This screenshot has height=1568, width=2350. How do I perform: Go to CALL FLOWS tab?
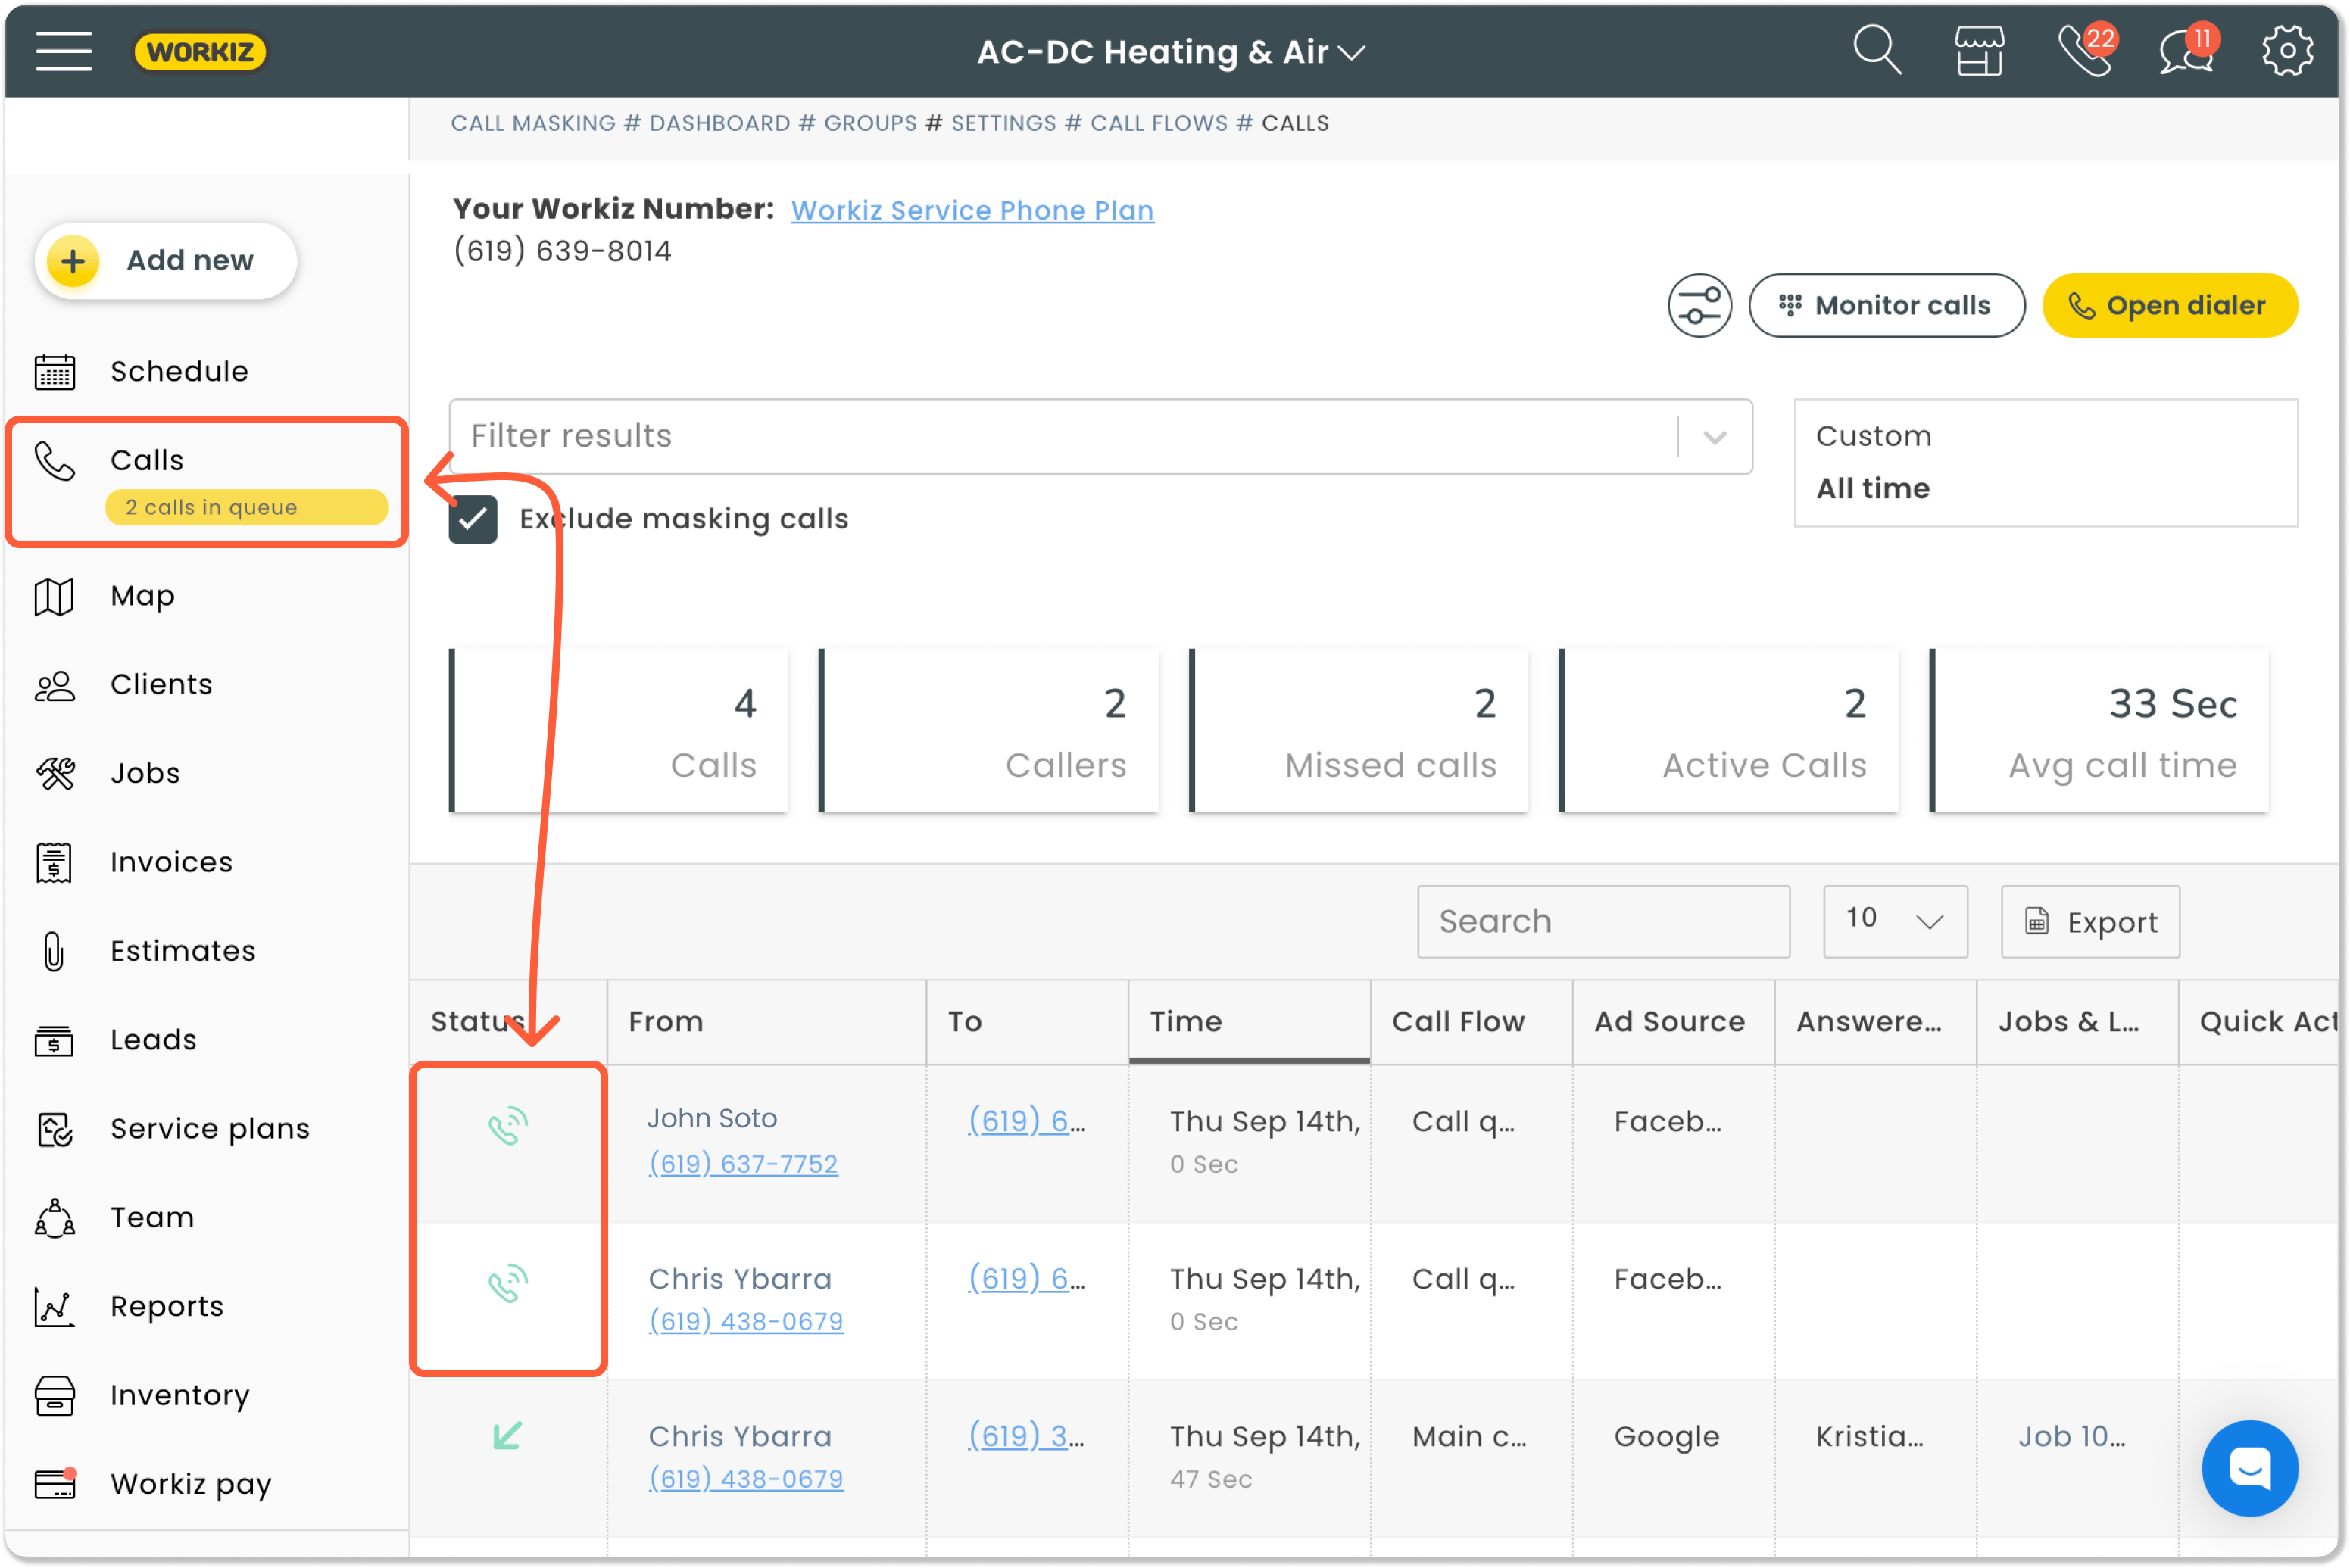tap(1158, 123)
